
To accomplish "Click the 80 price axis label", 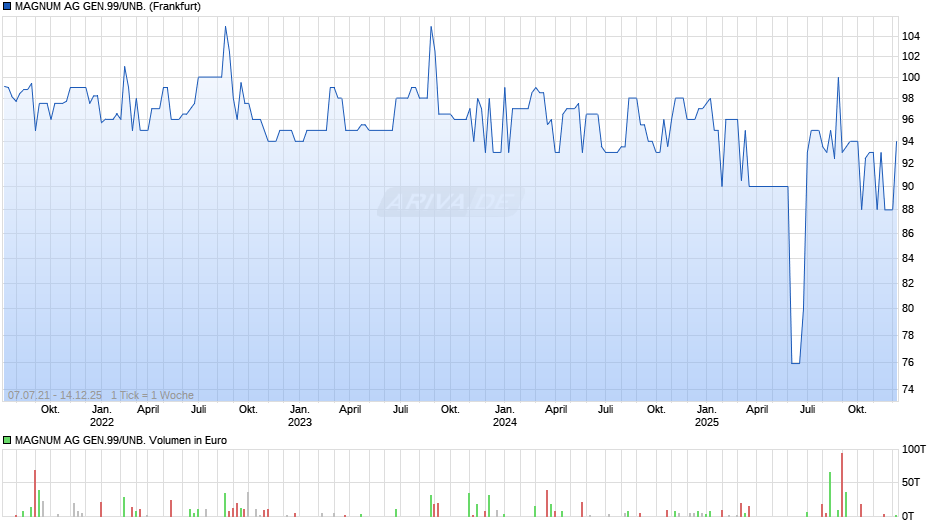I will coord(908,308).
